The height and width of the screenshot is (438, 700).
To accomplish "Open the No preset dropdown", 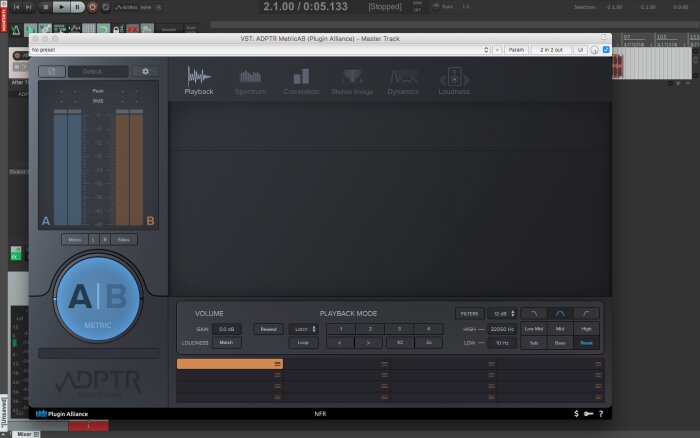I will (260, 48).
